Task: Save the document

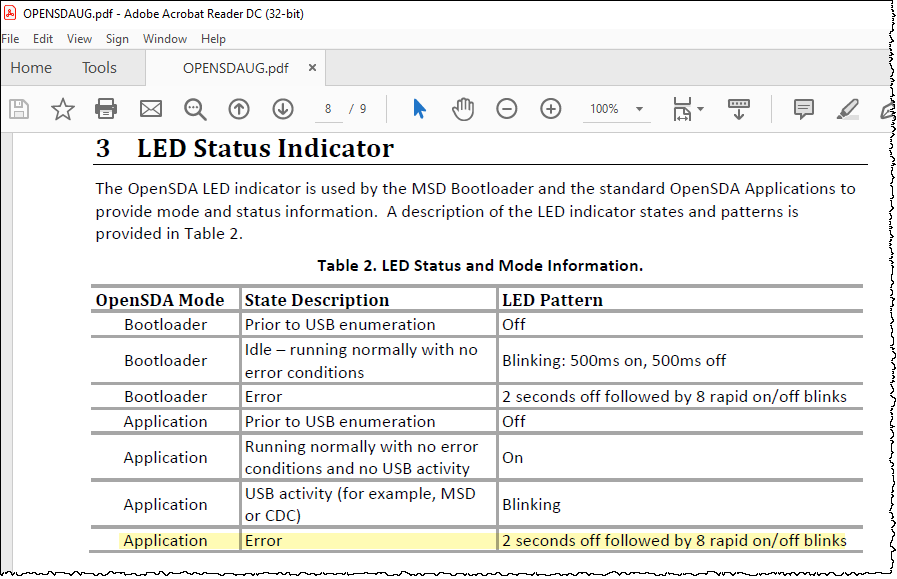Action: 18,109
